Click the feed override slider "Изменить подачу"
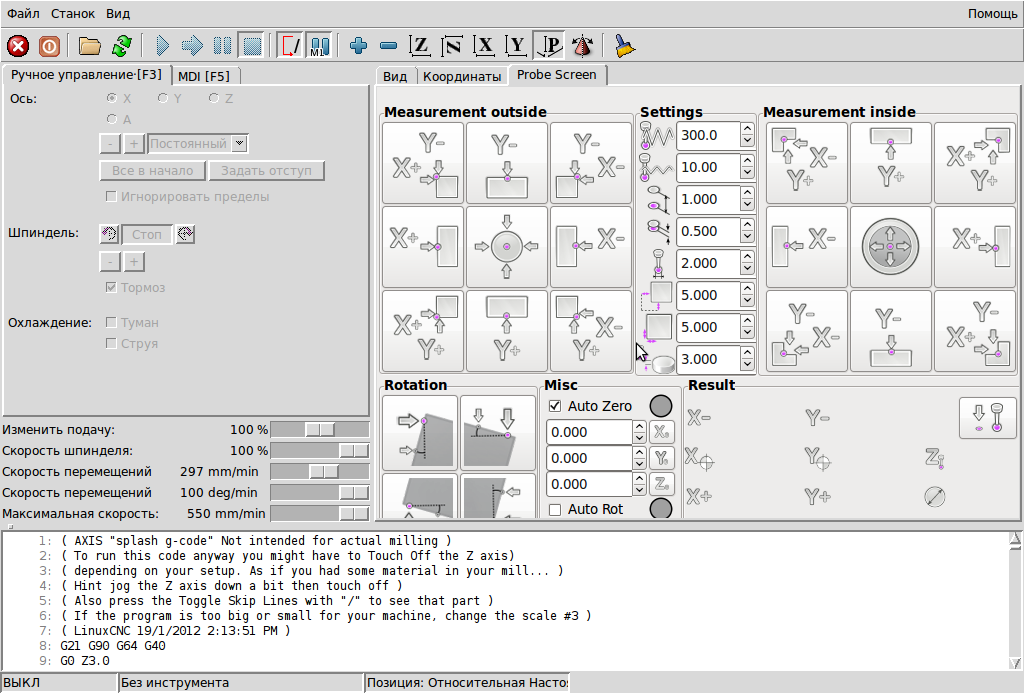Viewport: 1024px width, 693px height. click(x=320, y=429)
